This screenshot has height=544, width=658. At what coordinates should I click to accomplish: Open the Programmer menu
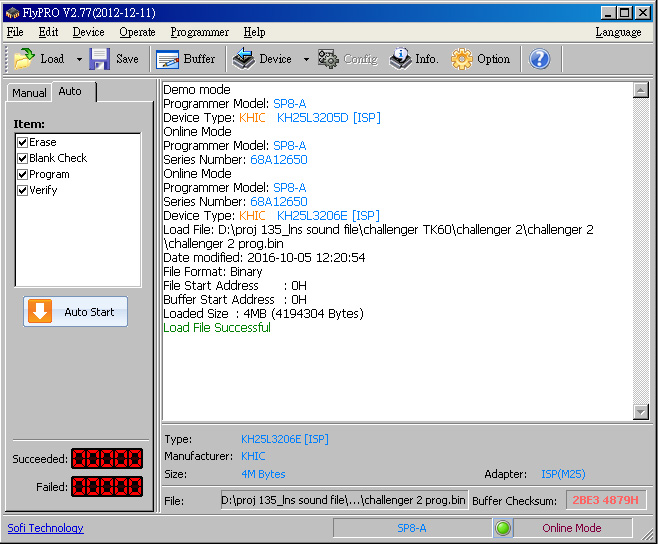coord(199,32)
